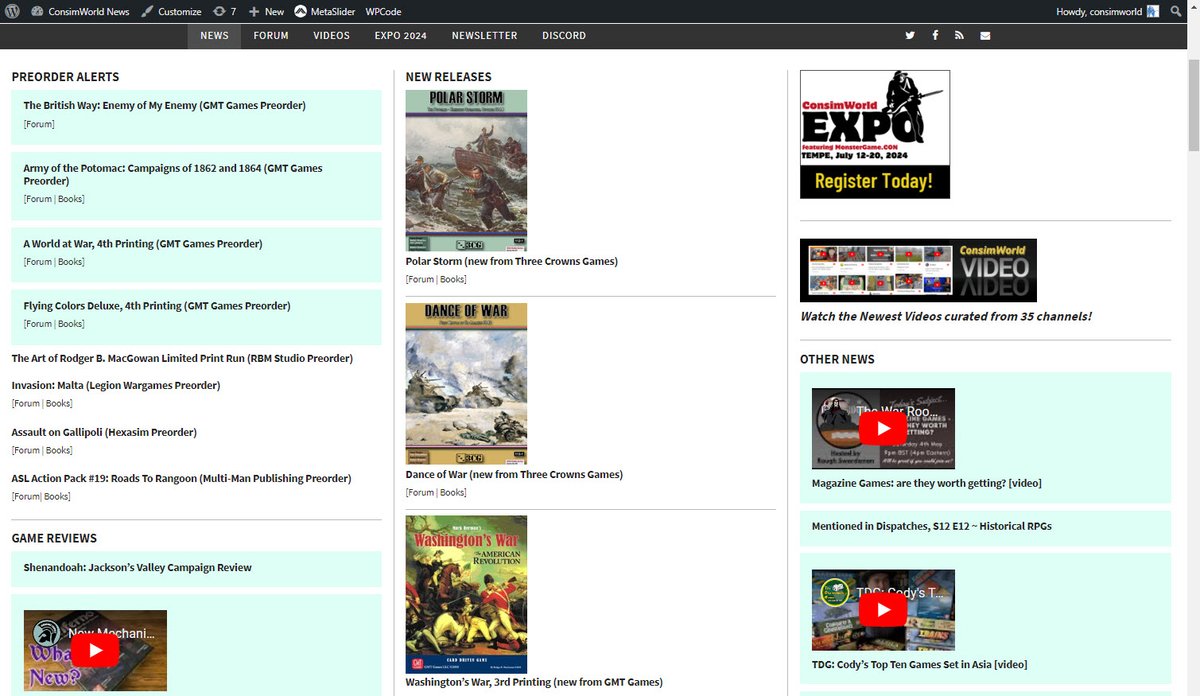The image size is (1200, 696).
Task: Click the email envelope icon
Action: click(985, 35)
